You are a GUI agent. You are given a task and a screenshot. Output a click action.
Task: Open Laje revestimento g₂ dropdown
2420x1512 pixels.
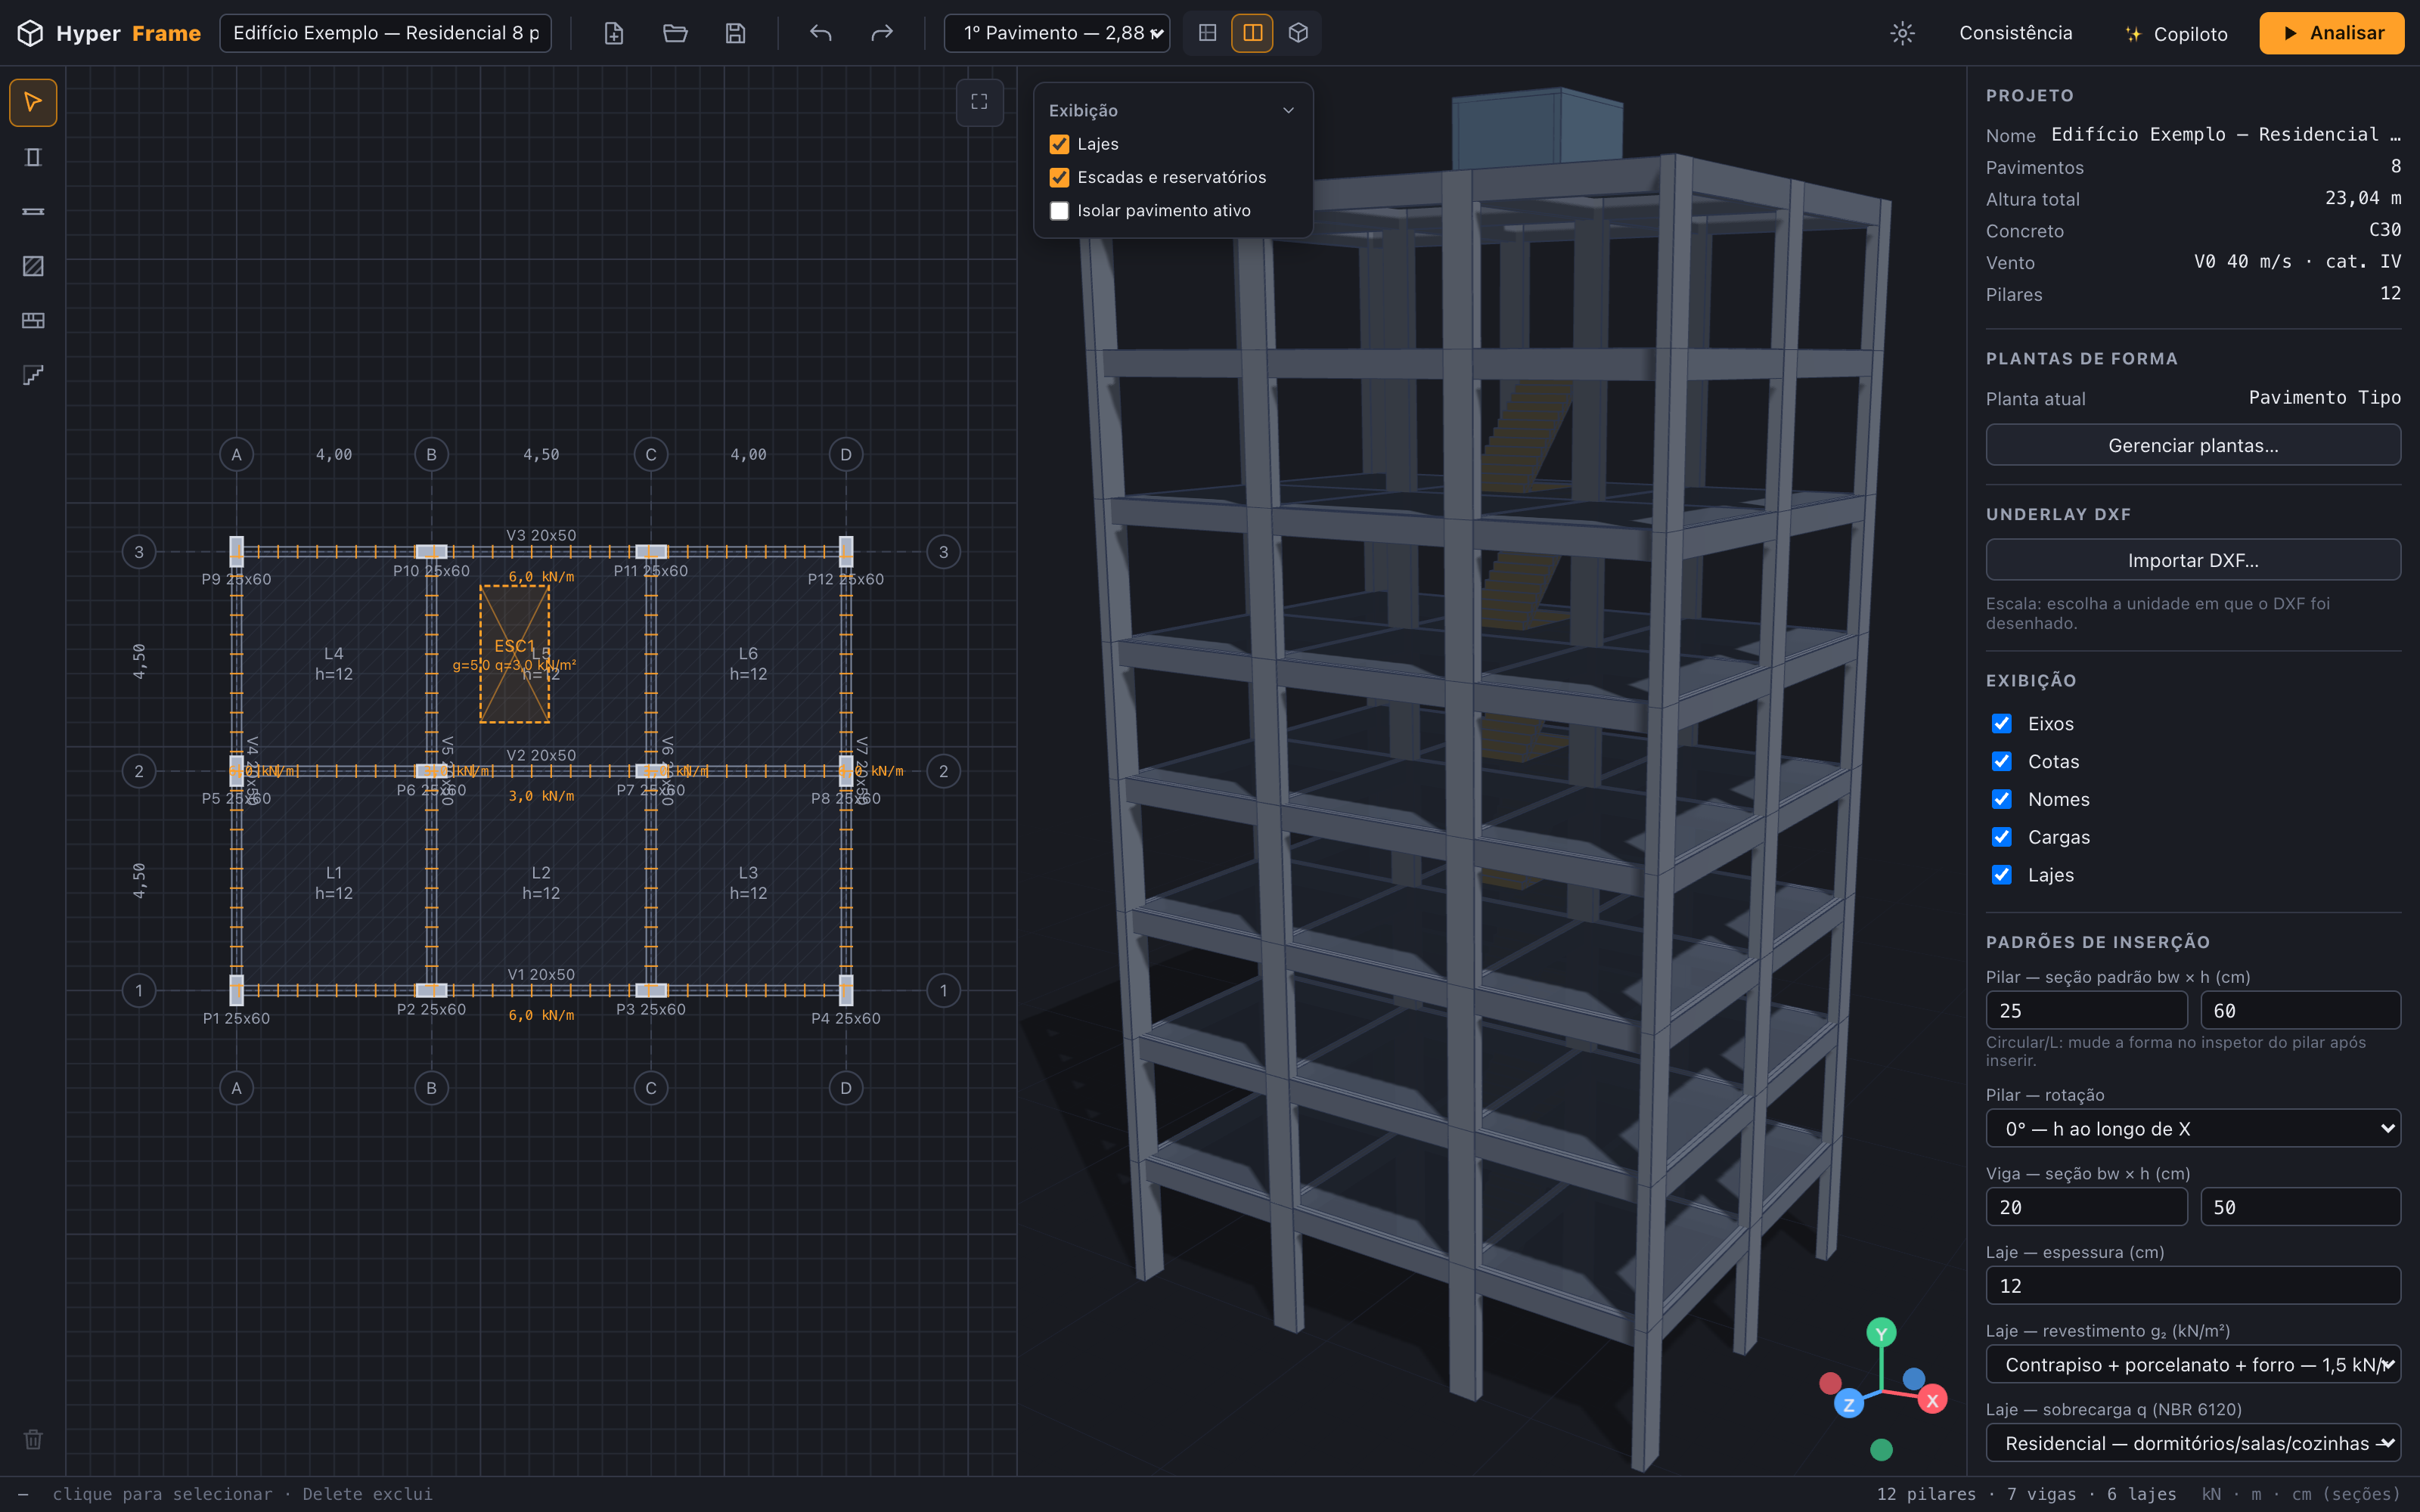coord(2193,1364)
